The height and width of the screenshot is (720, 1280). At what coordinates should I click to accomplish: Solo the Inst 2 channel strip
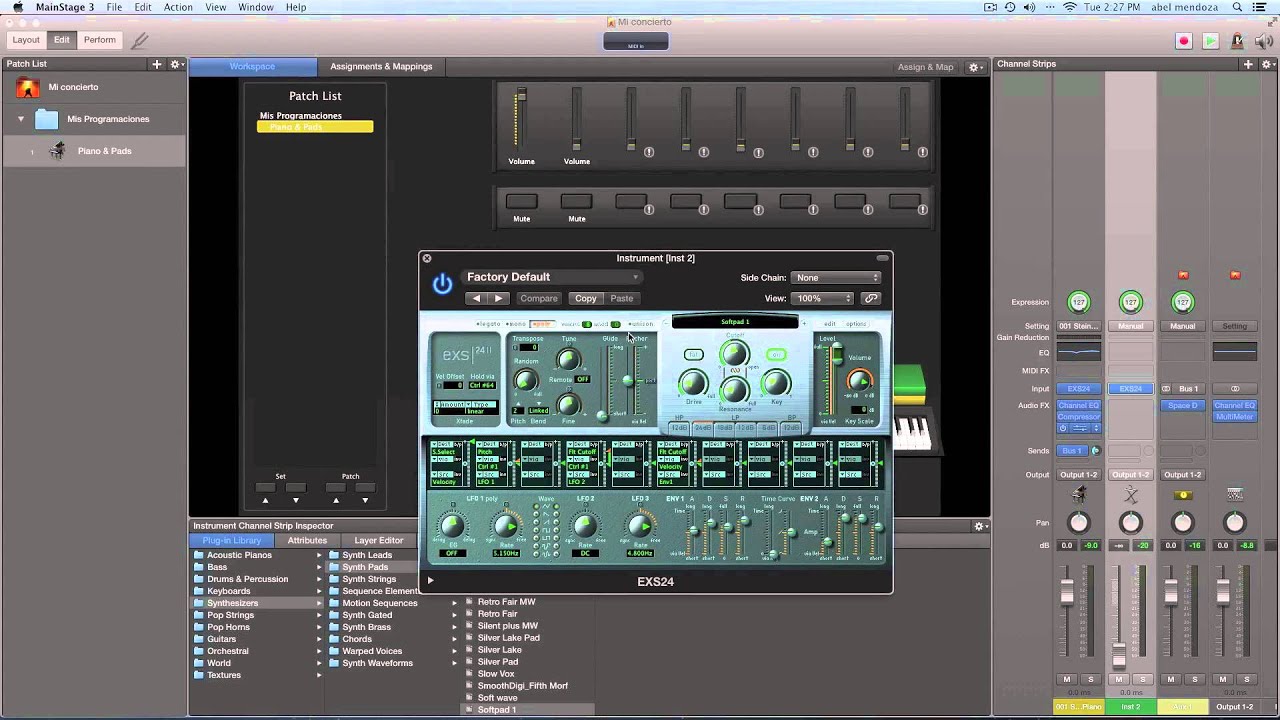1143,679
